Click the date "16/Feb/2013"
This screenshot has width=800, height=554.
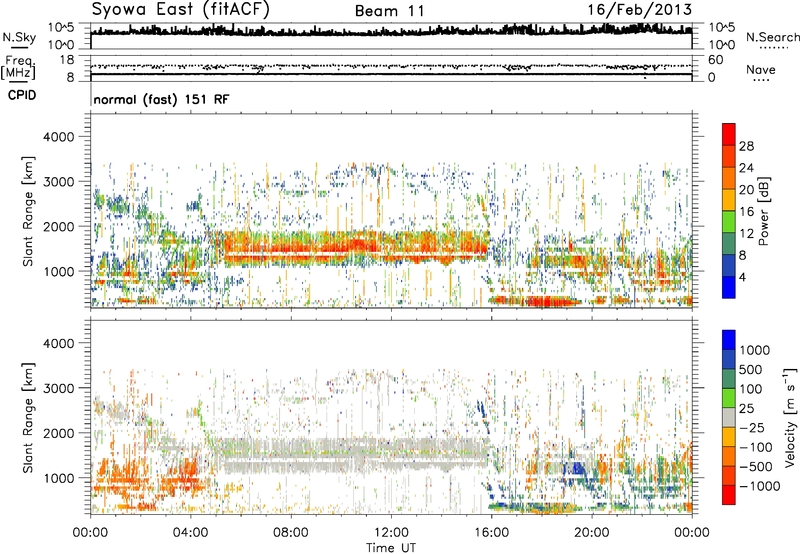[639, 10]
